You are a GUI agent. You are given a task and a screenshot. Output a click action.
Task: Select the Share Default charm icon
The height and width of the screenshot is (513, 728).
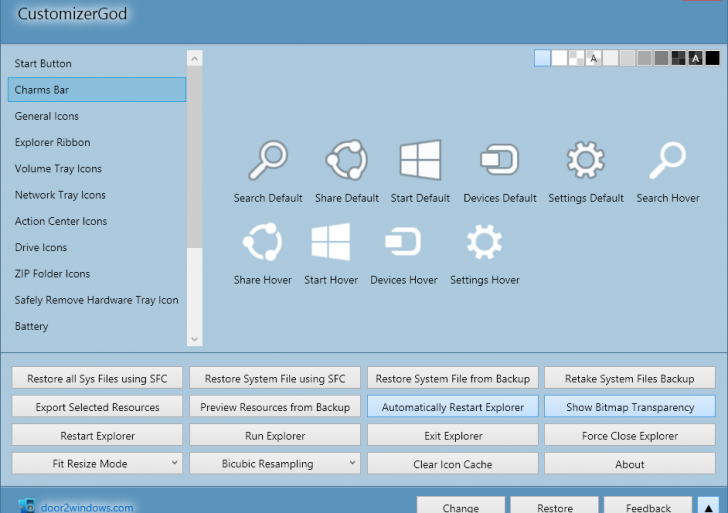(347, 160)
